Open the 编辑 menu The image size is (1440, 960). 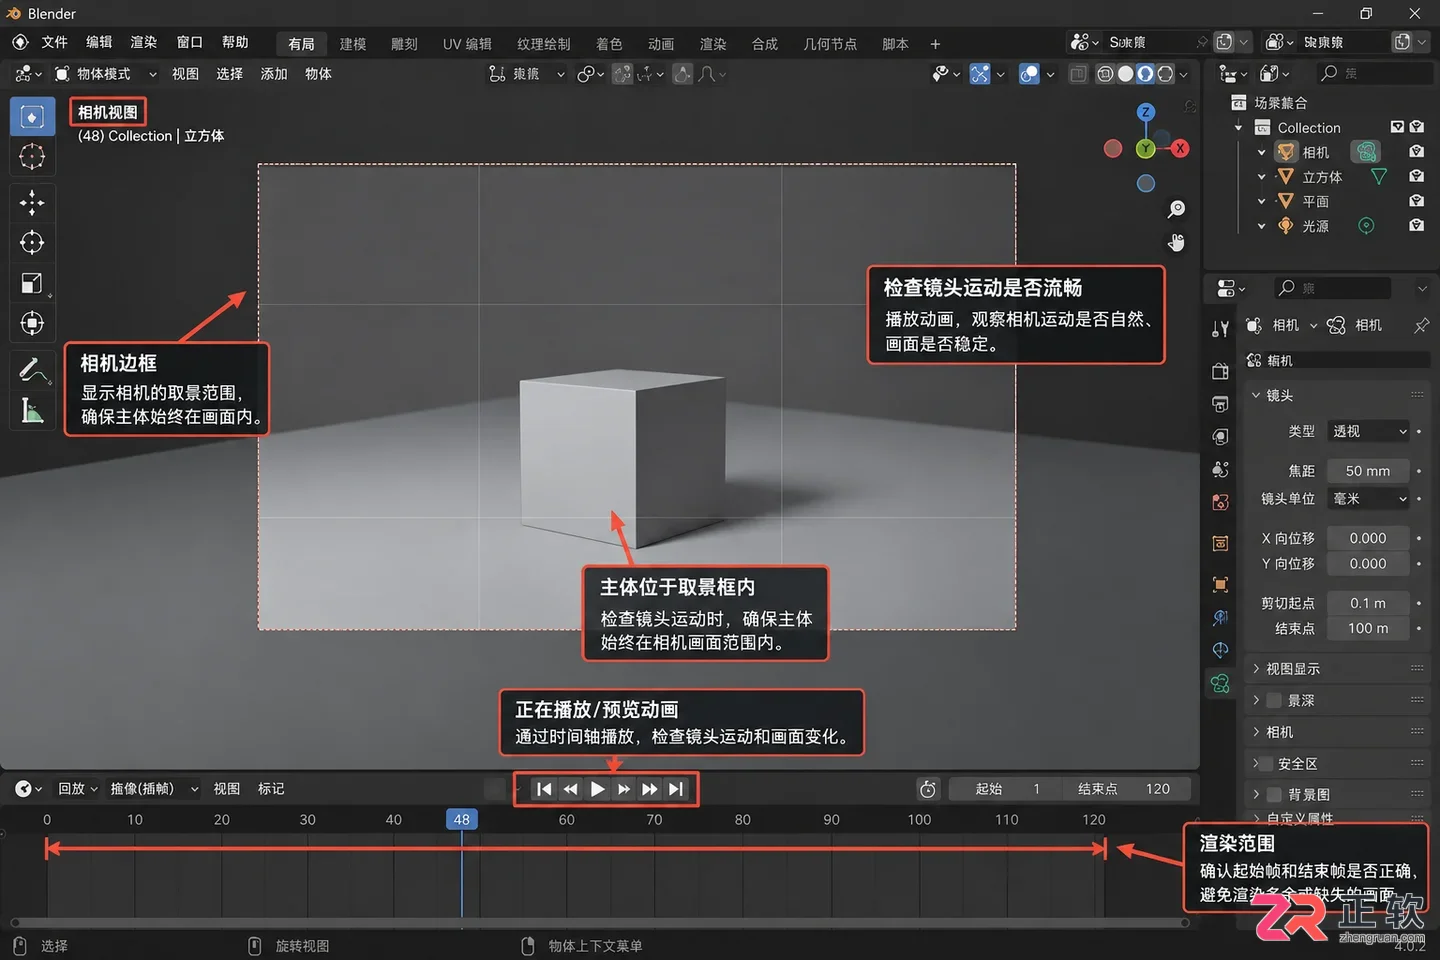click(x=99, y=42)
